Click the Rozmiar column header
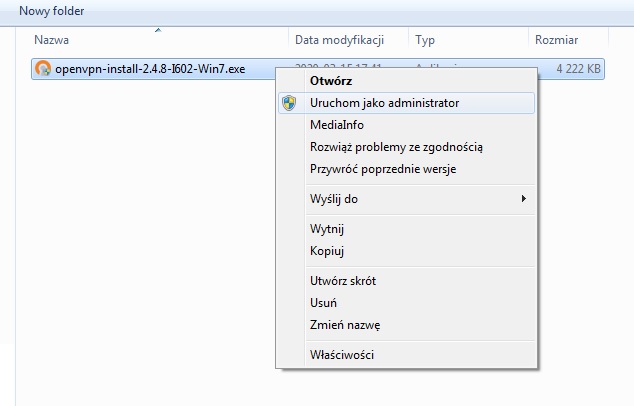 pos(557,40)
